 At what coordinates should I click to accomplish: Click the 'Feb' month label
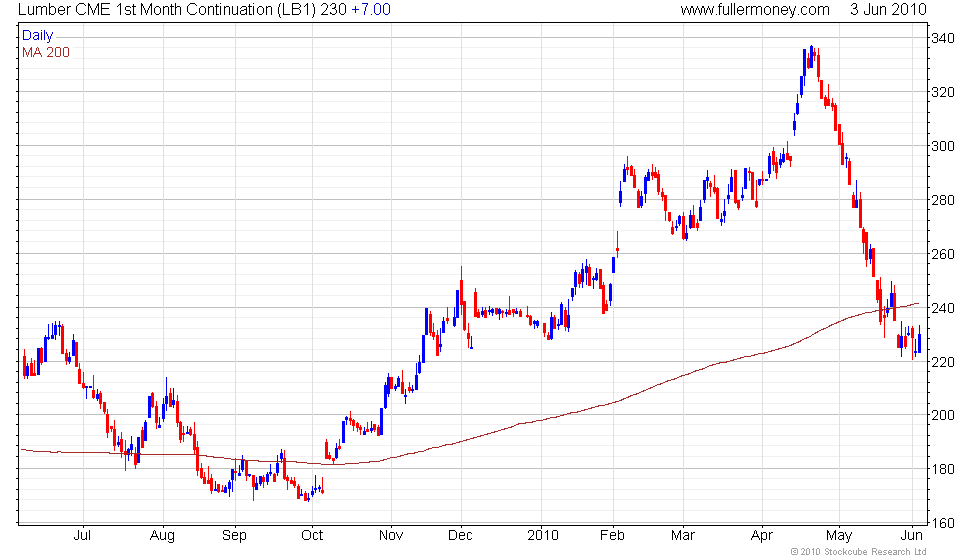tap(612, 536)
